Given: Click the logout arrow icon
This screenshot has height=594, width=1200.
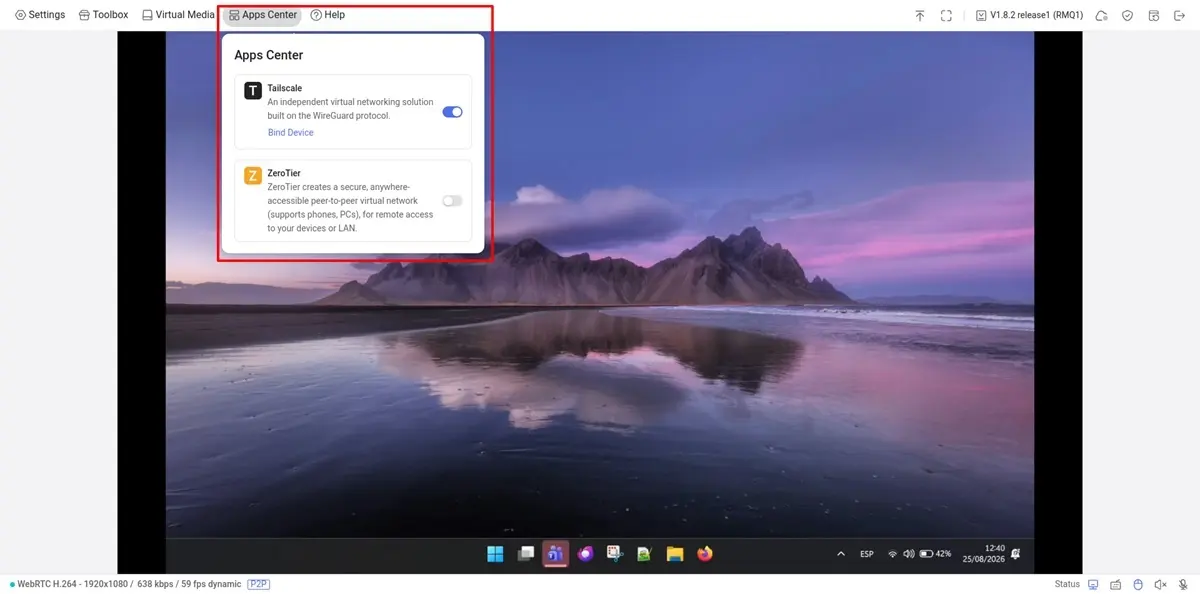Looking at the screenshot, I should 1179,16.
